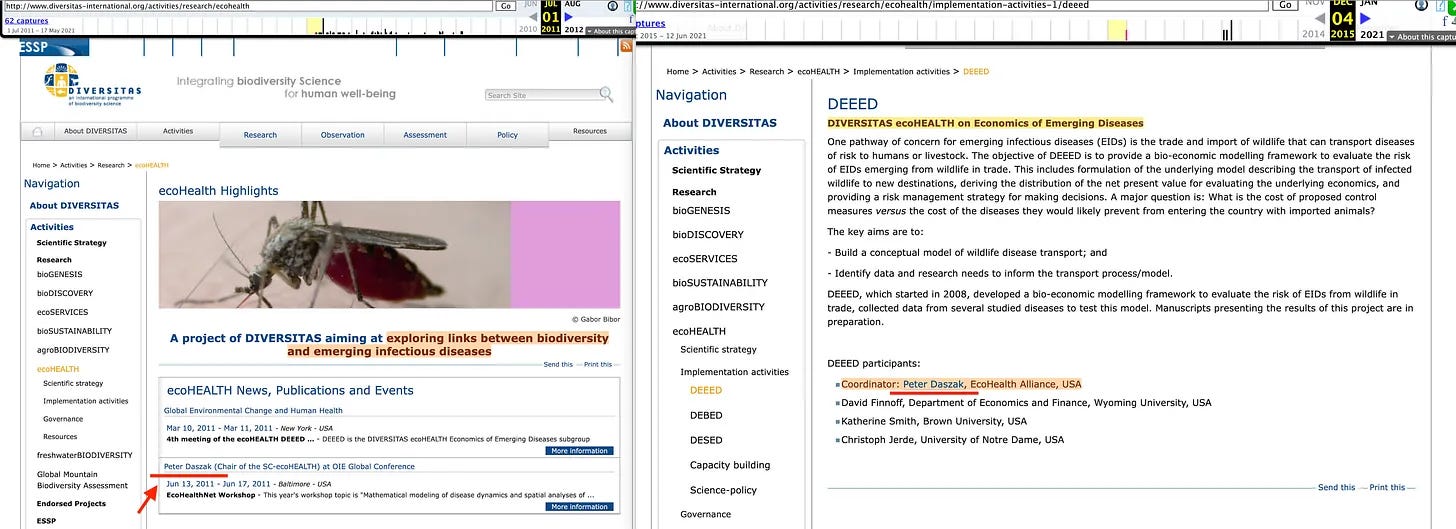Open bioDISCOVERY in the ecohealth page sidebar

click(x=65, y=293)
